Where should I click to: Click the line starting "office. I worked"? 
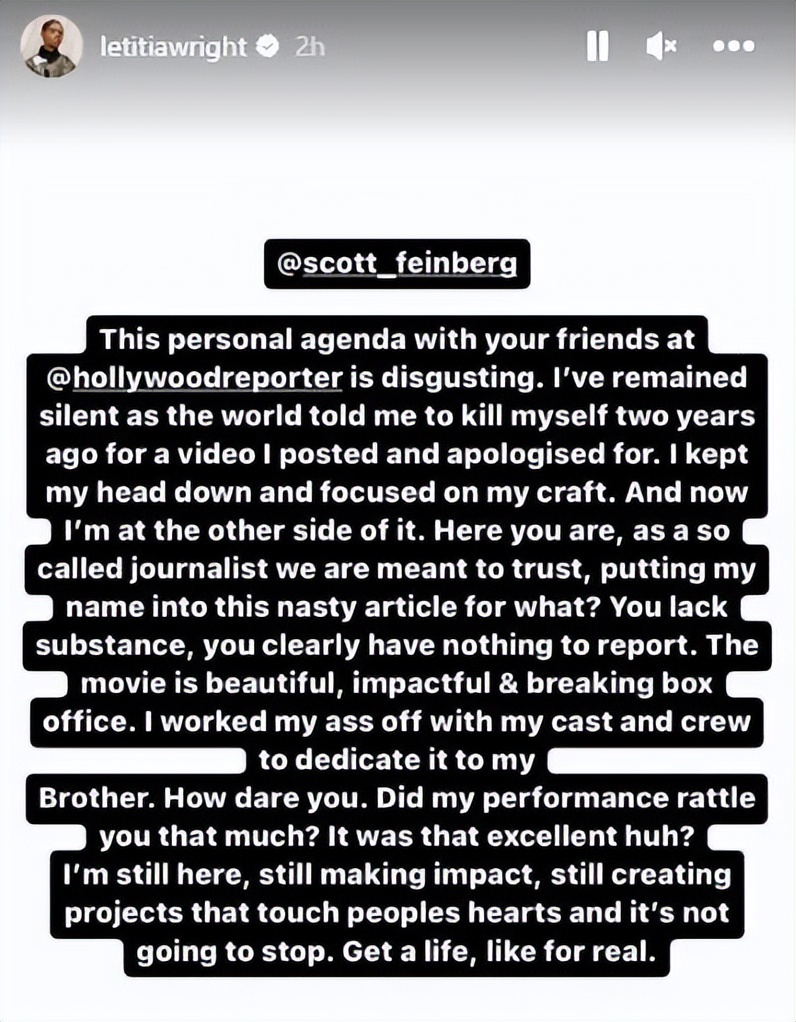pos(396,721)
